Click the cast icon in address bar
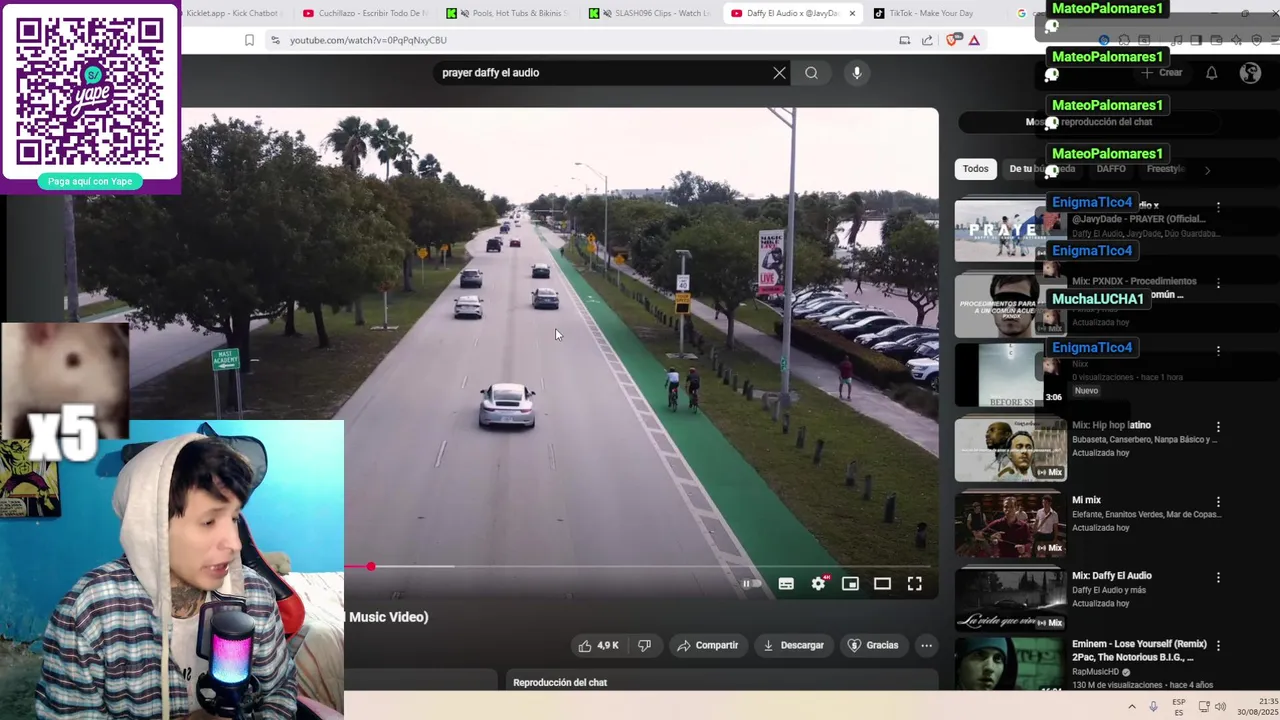 904,40
